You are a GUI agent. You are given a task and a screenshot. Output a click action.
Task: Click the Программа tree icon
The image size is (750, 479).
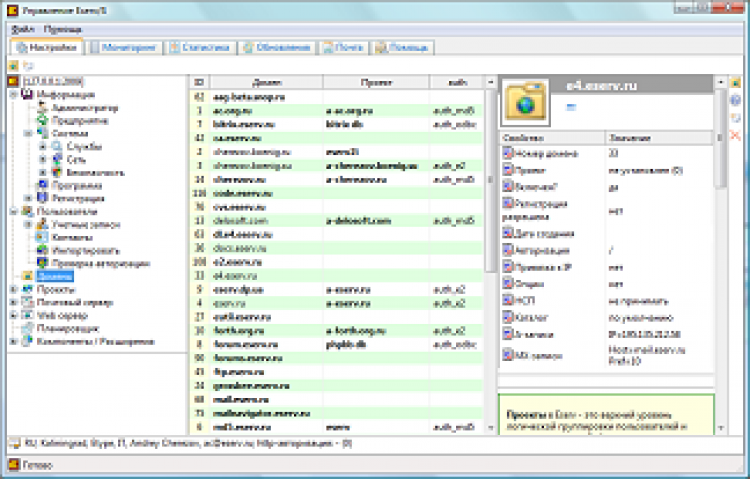(43, 185)
